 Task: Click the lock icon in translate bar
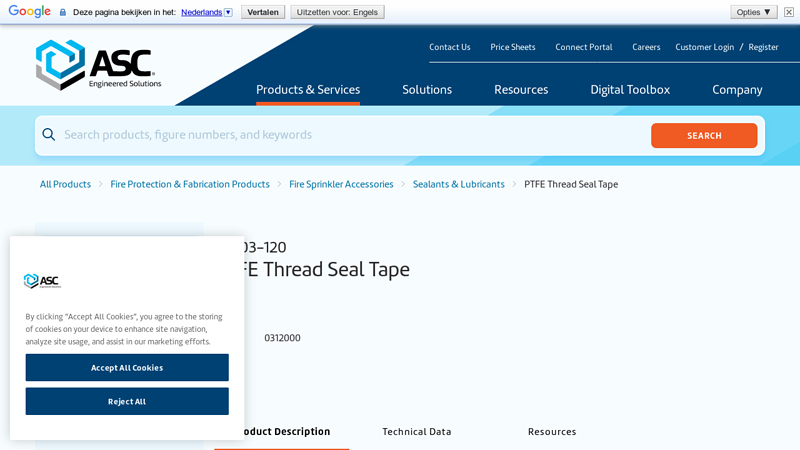(63, 12)
